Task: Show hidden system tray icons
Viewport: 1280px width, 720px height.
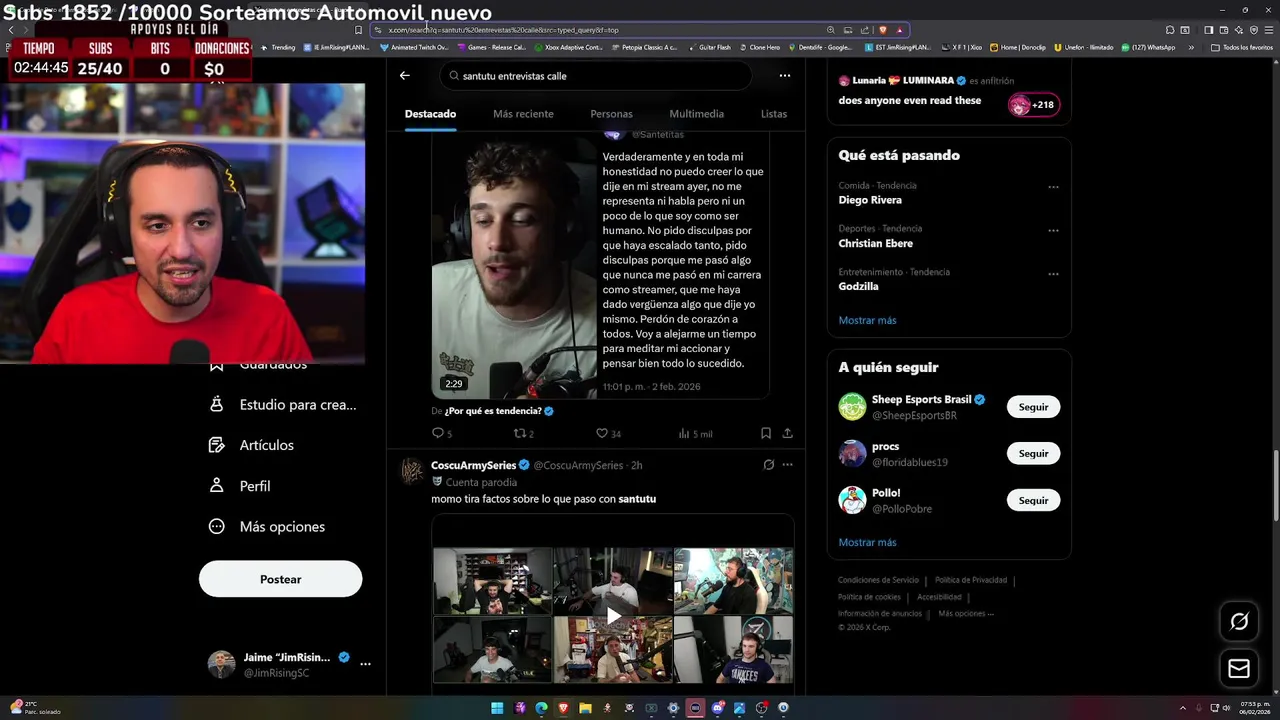Action: point(1183,708)
